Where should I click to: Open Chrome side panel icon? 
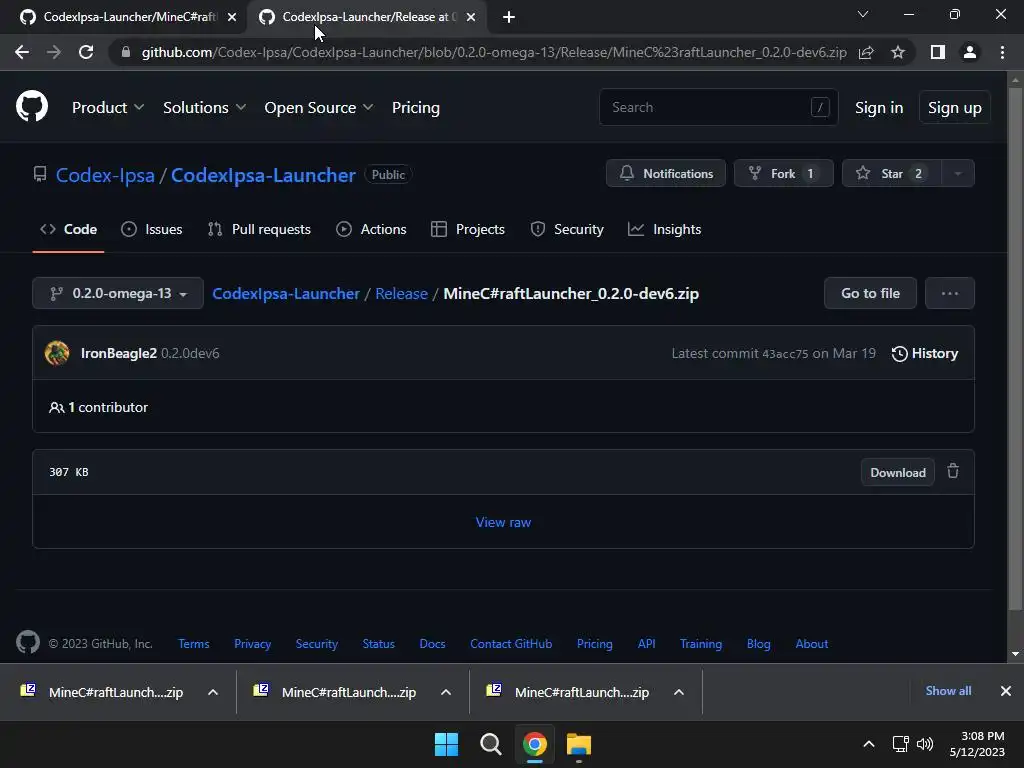[x=938, y=52]
